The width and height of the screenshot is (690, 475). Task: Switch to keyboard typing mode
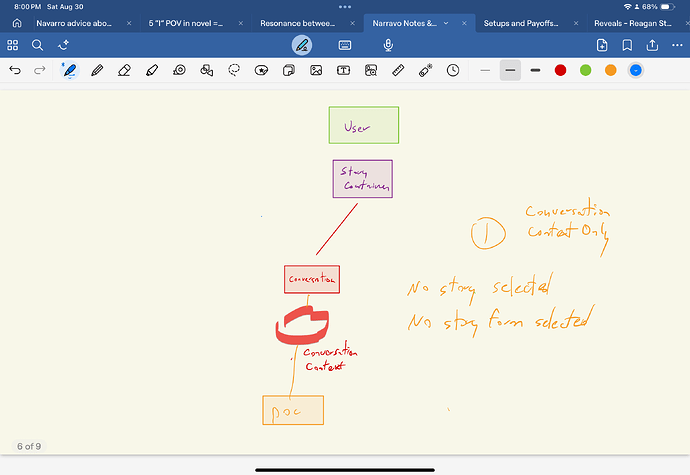[344, 45]
